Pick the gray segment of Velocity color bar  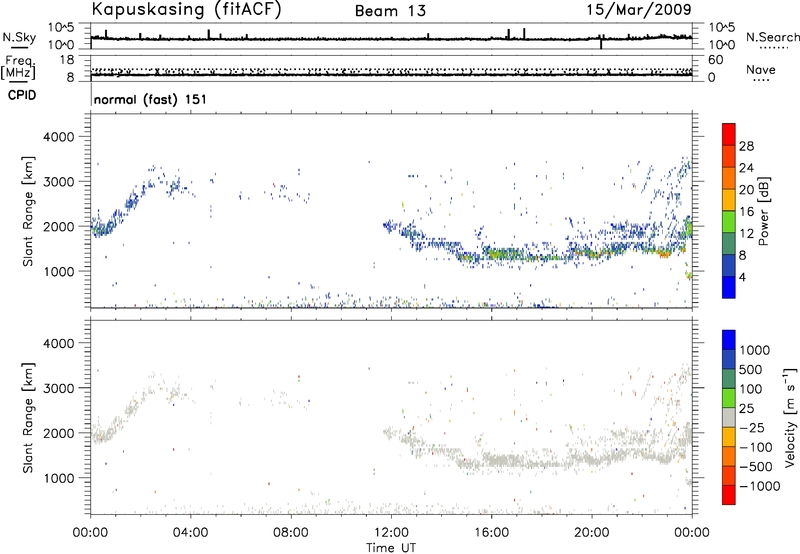click(x=729, y=417)
